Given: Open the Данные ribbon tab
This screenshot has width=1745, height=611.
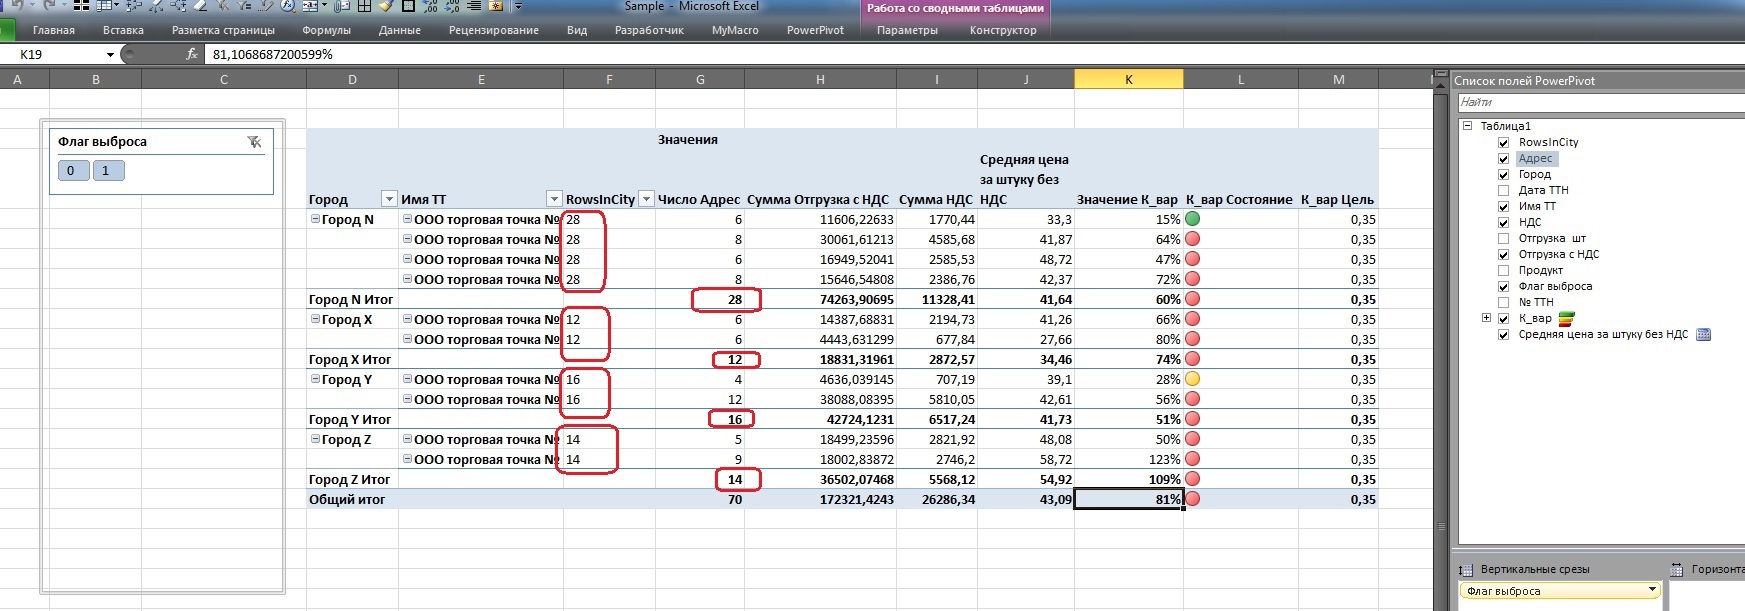Looking at the screenshot, I should 400,30.
